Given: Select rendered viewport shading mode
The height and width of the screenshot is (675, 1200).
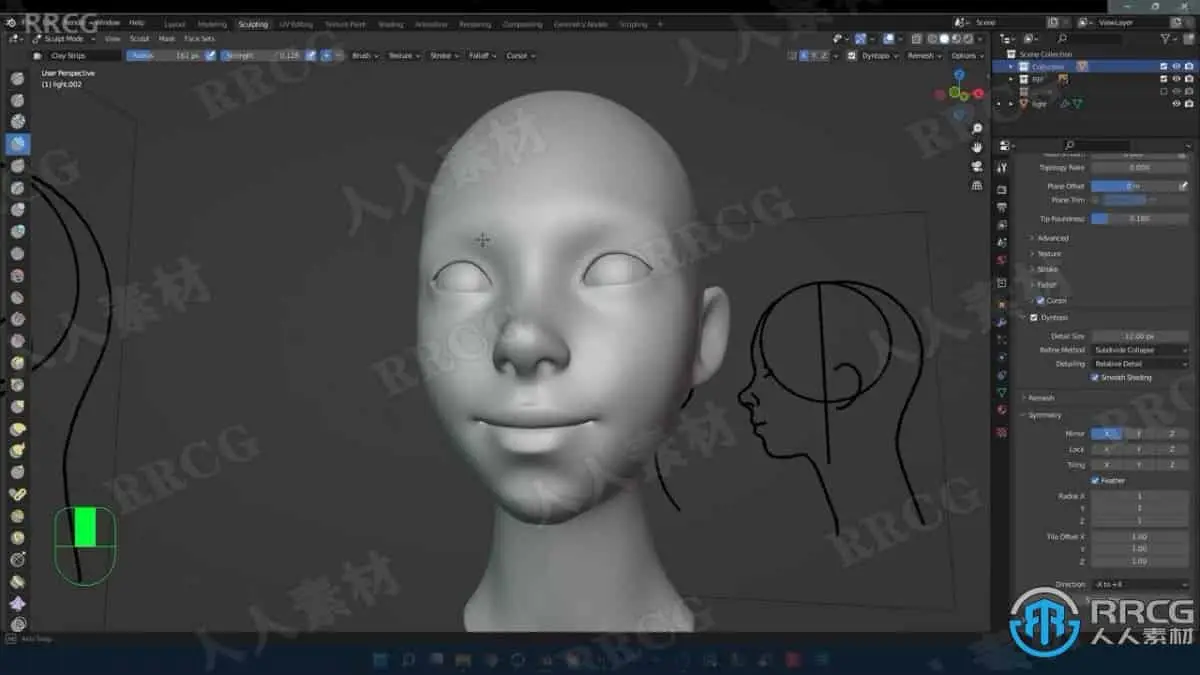Looking at the screenshot, I should [968, 39].
